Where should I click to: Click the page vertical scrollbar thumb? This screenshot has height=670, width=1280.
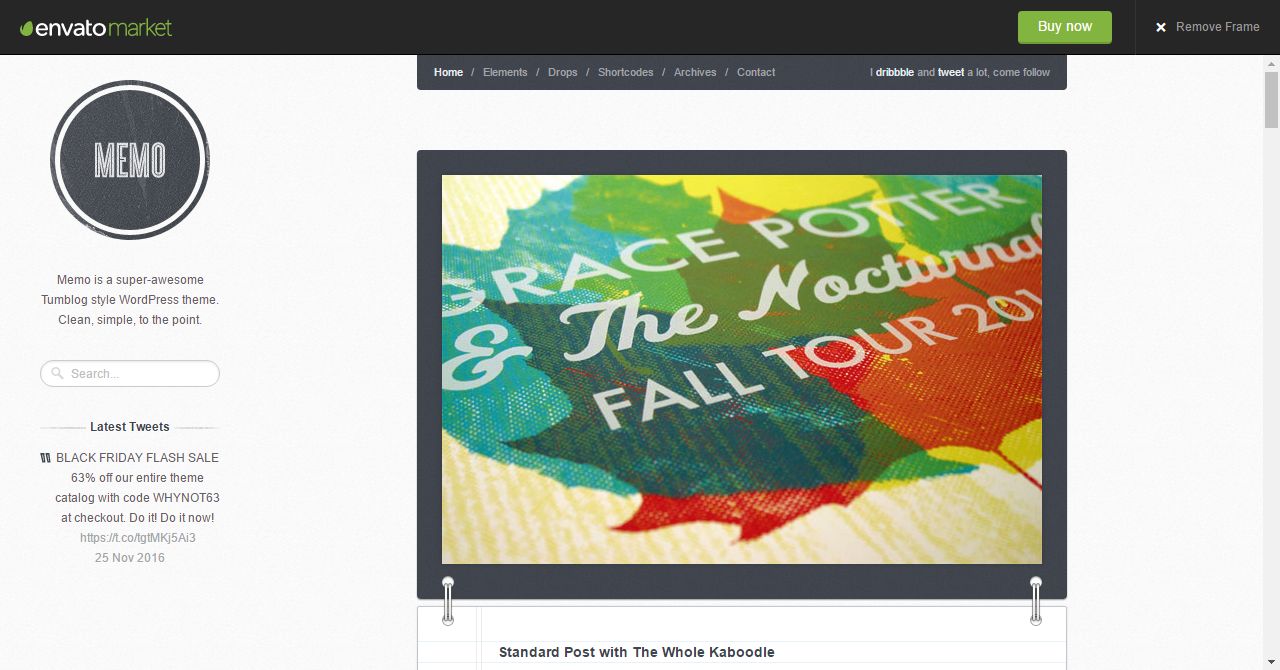click(1271, 100)
